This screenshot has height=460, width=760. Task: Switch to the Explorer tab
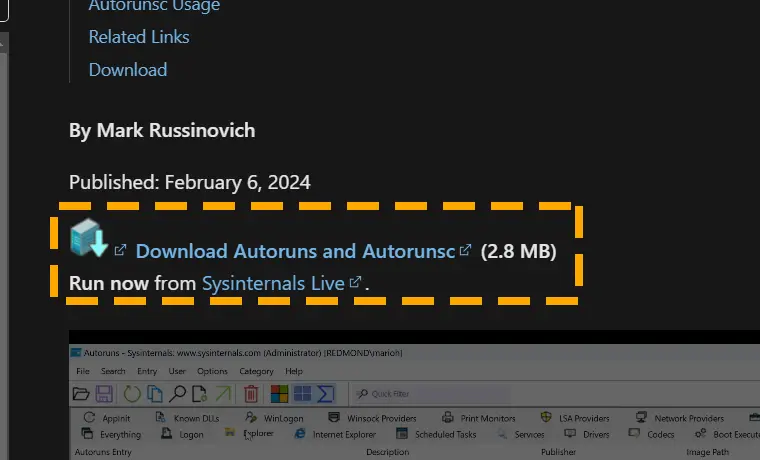pyautogui.click(x=249, y=433)
